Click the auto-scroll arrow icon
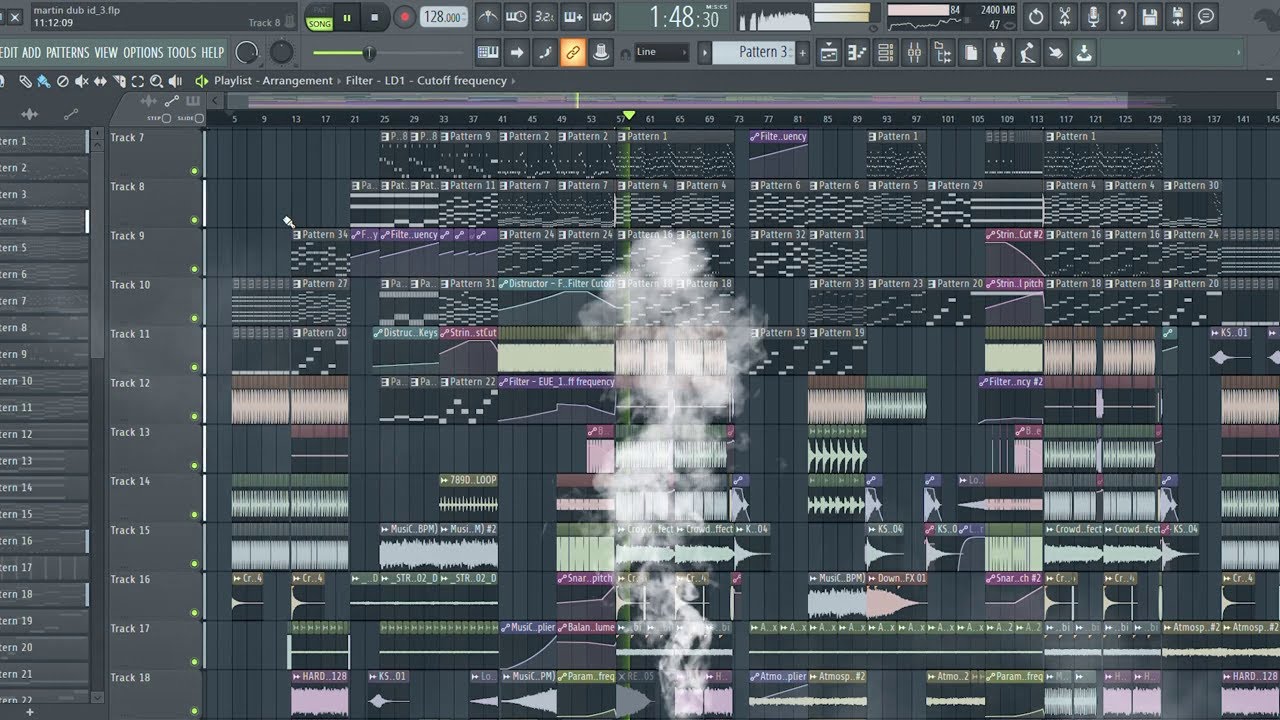The height and width of the screenshot is (720, 1280). coord(517,52)
